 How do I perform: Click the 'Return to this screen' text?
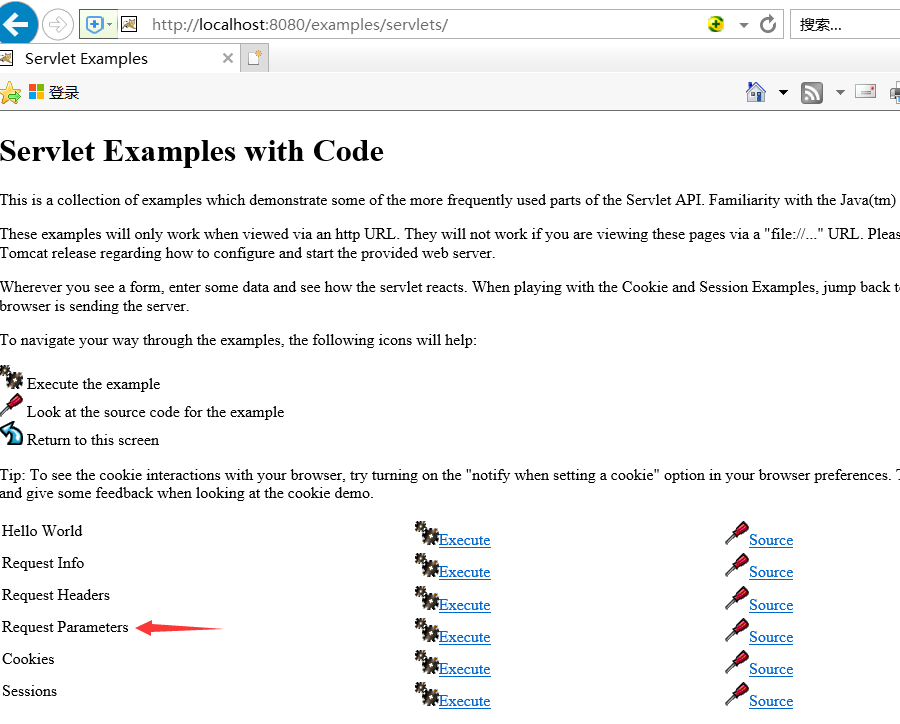click(x=93, y=440)
